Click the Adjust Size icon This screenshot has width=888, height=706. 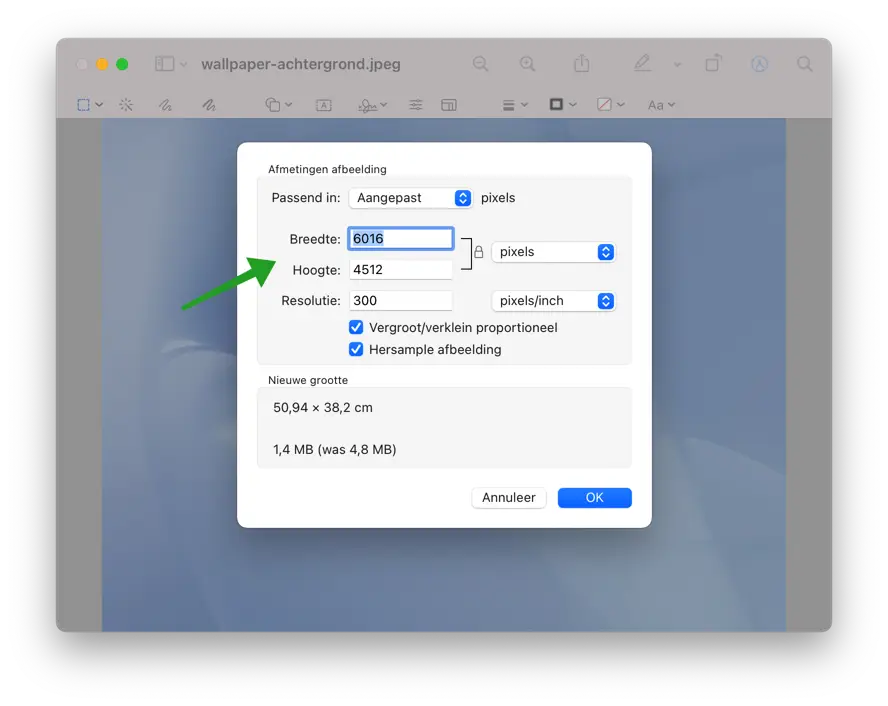click(449, 105)
